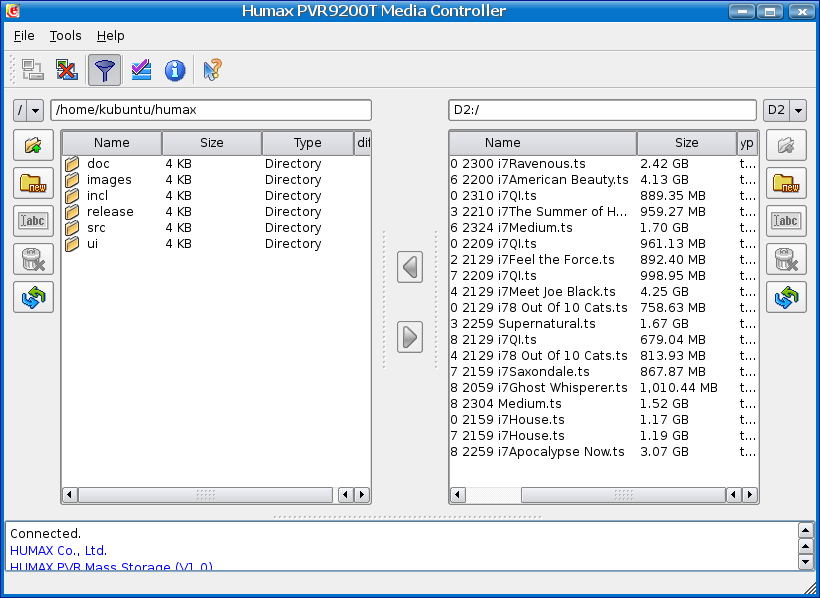
Task: Click the What's This help cursor icon
Action: (x=212, y=70)
